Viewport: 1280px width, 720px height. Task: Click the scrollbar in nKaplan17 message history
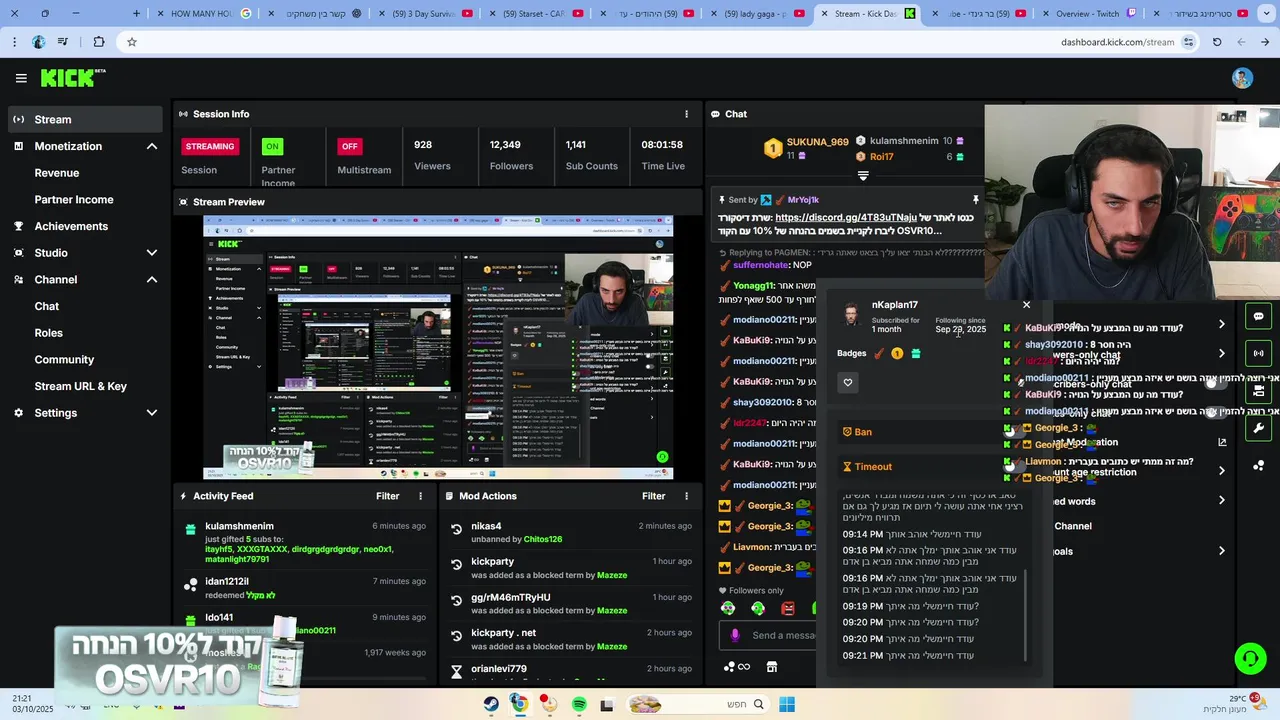click(1026, 614)
